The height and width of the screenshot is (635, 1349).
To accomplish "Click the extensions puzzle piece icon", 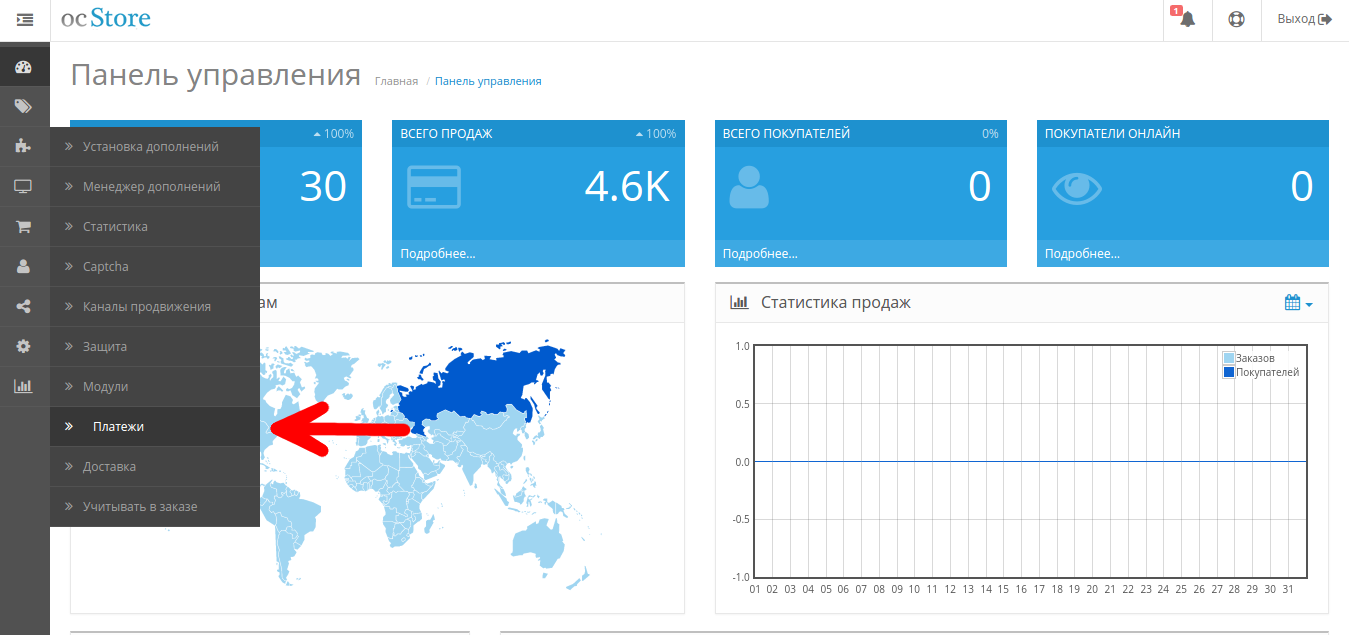I will coord(24,147).
